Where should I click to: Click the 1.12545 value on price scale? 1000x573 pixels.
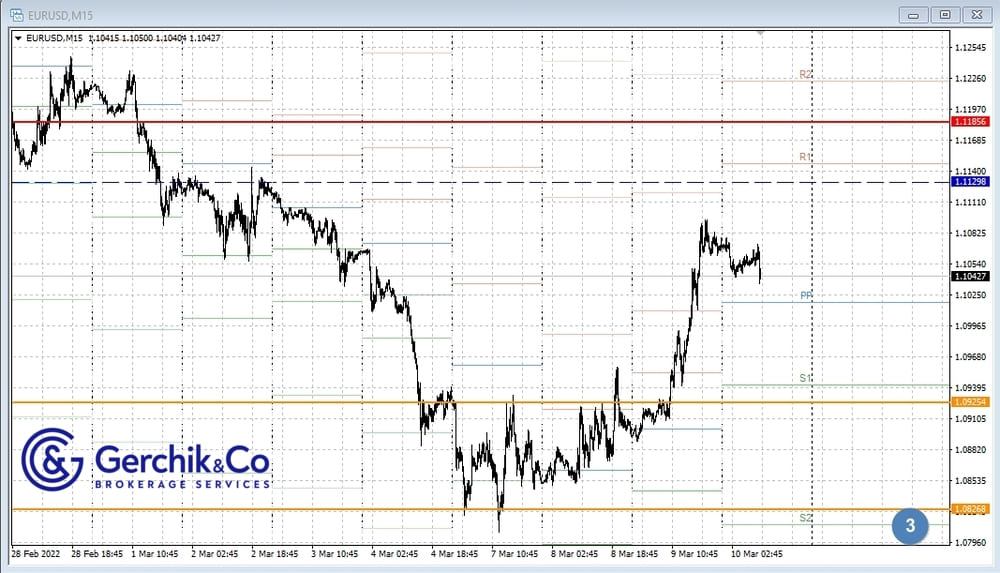point(969,48)
